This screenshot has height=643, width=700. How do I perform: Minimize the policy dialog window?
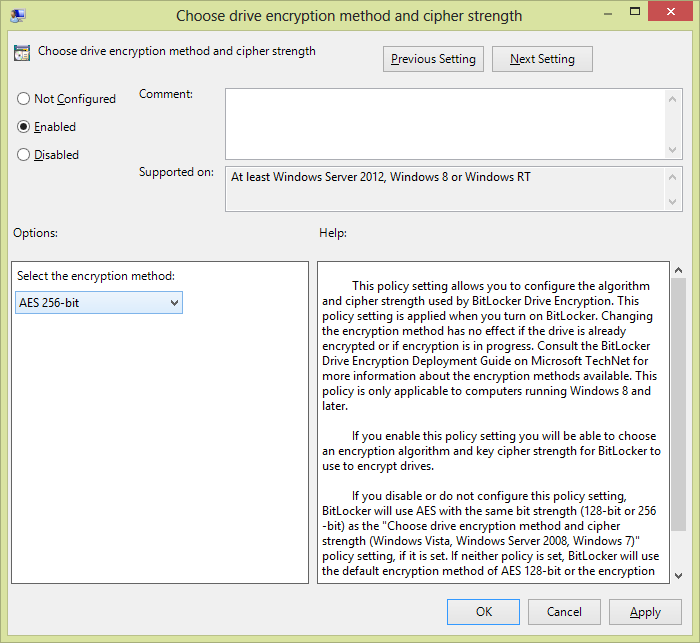coord(608,14)
